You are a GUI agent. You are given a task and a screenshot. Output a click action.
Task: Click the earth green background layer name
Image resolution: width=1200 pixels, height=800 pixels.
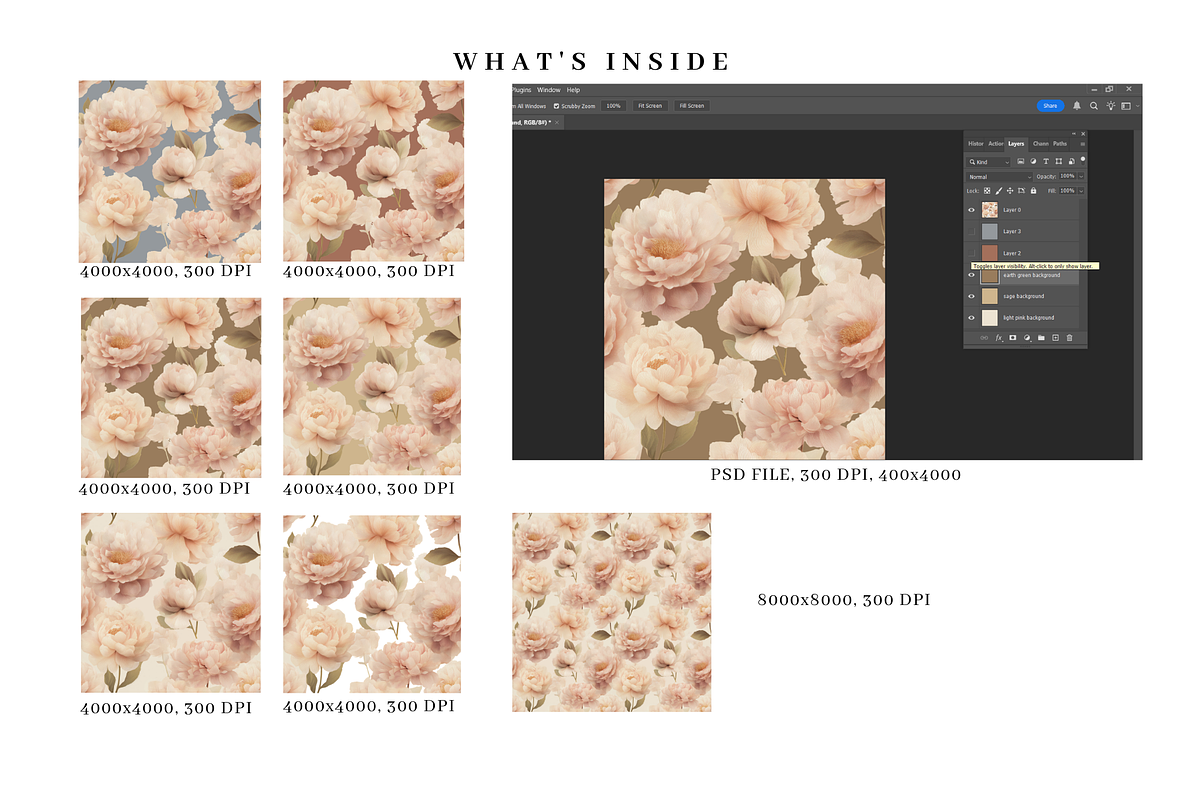click(1031, 275)
